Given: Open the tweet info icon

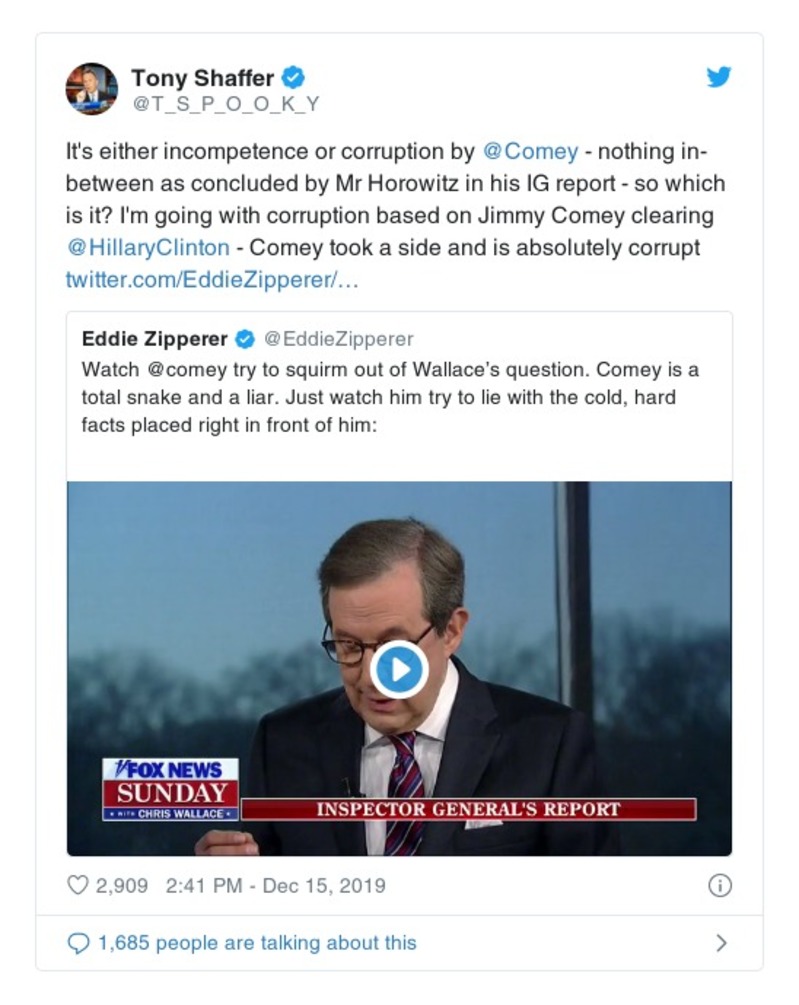Looking at the screenshot, I should point(719,885).
